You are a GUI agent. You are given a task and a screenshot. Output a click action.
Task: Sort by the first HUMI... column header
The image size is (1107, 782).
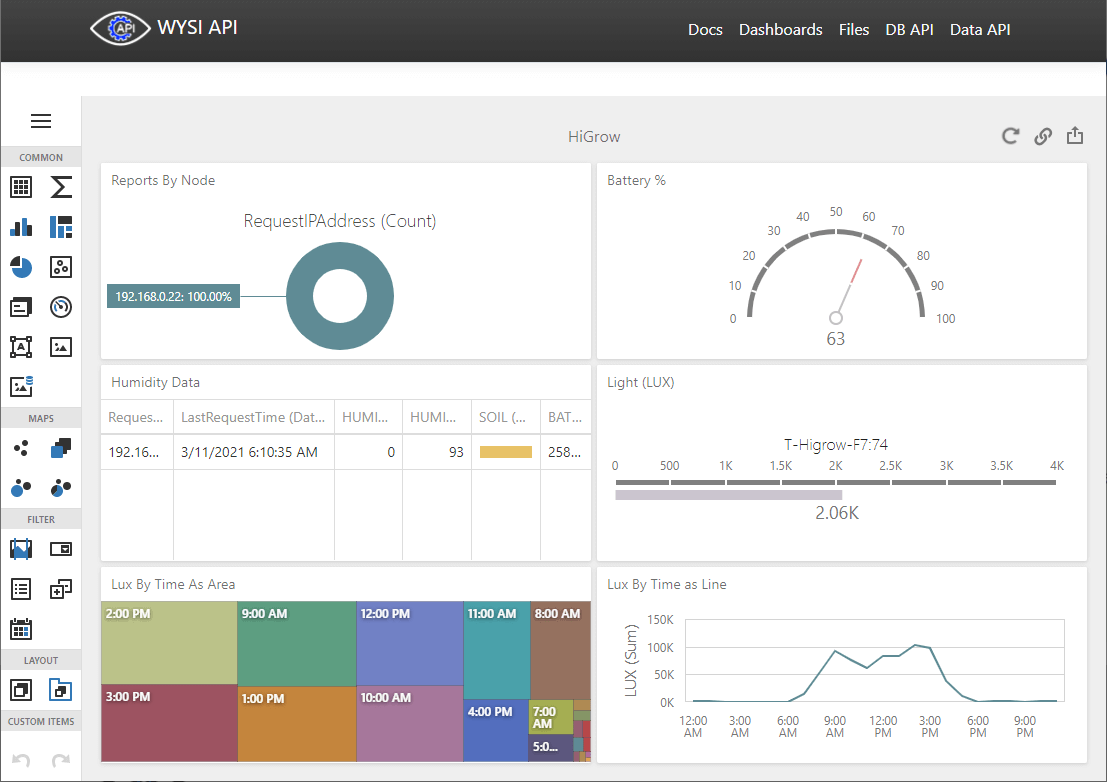(x=368, y=417)
